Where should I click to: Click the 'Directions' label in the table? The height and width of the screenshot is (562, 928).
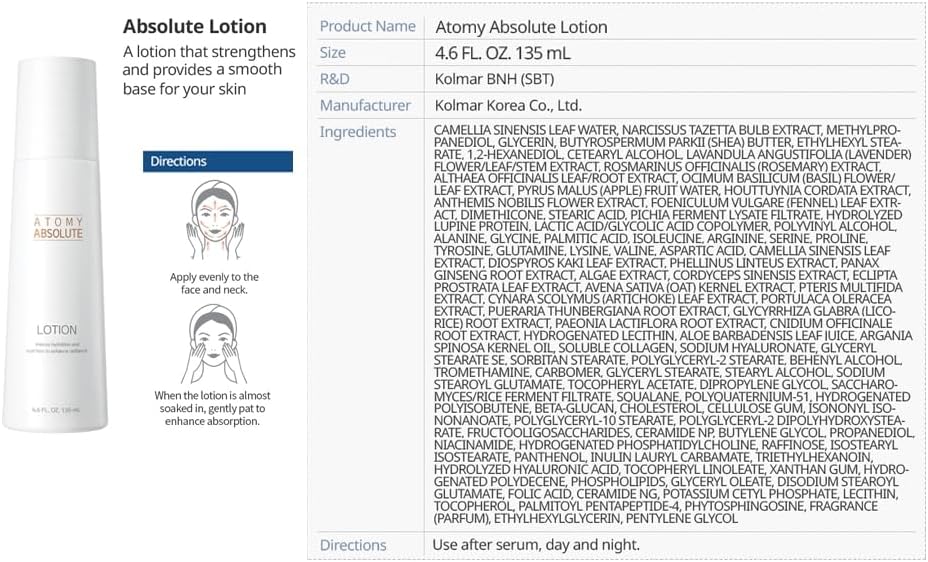[353, 545]
